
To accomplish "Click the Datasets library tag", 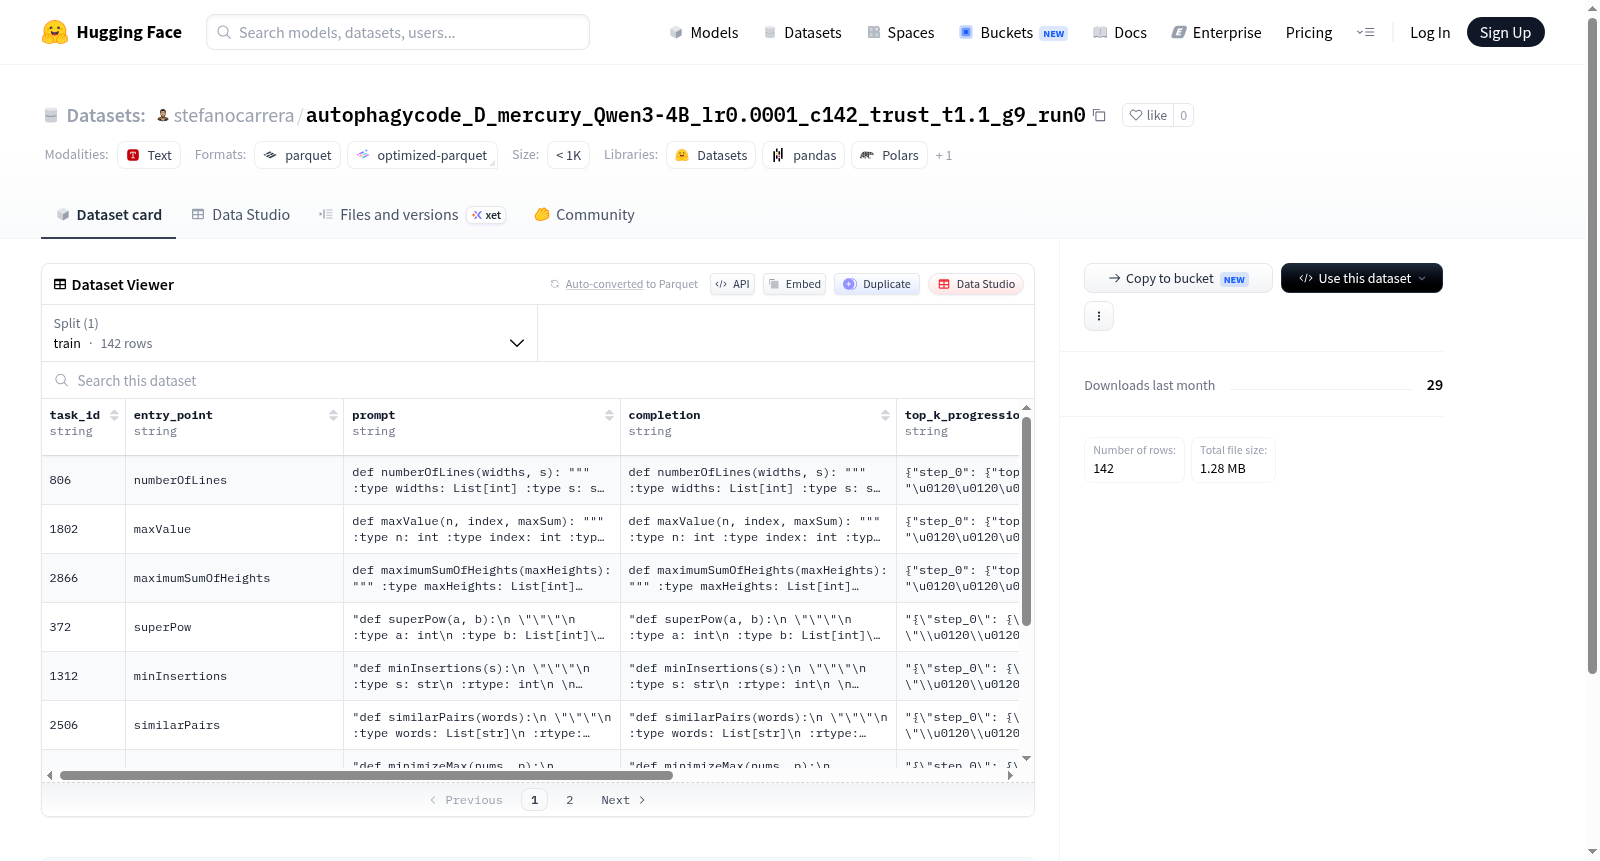I will [711, 155].
